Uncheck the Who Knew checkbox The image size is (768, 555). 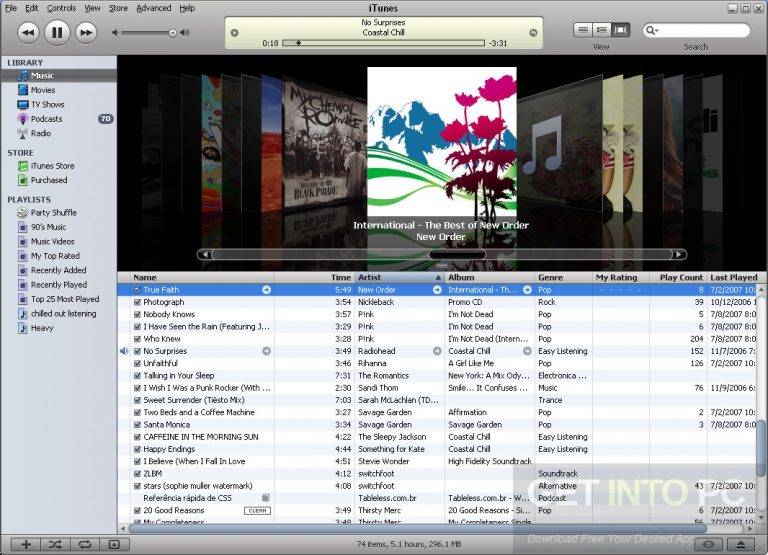[x=138, y=339]
